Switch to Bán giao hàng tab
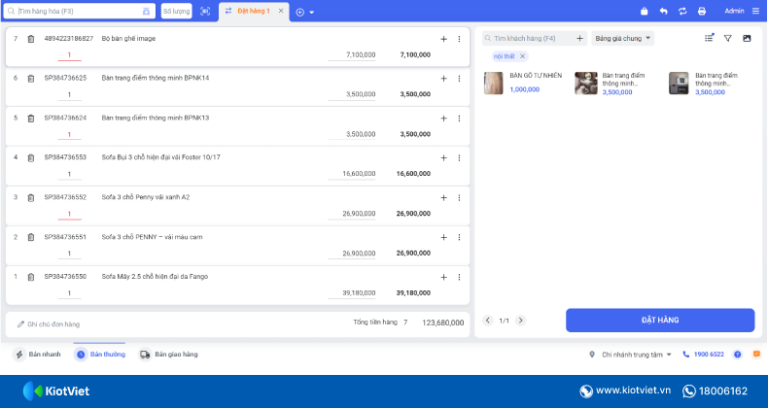The height and width of the screenshot is (408, 768). point(168,354)
